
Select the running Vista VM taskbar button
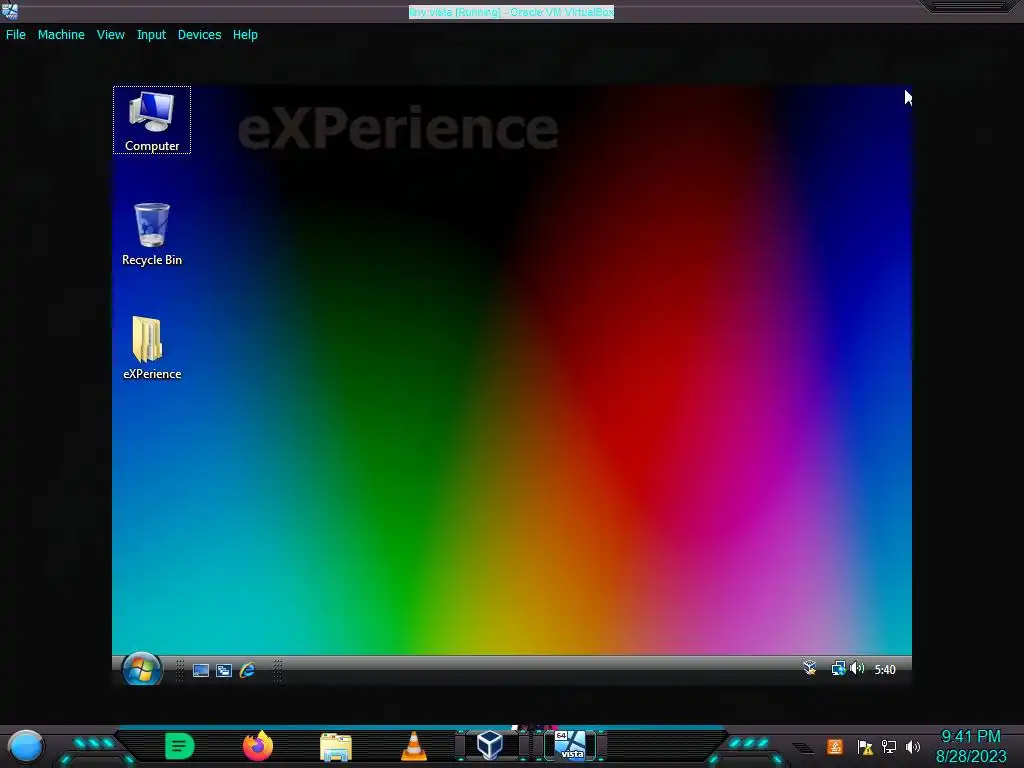[x=571, y=745]
